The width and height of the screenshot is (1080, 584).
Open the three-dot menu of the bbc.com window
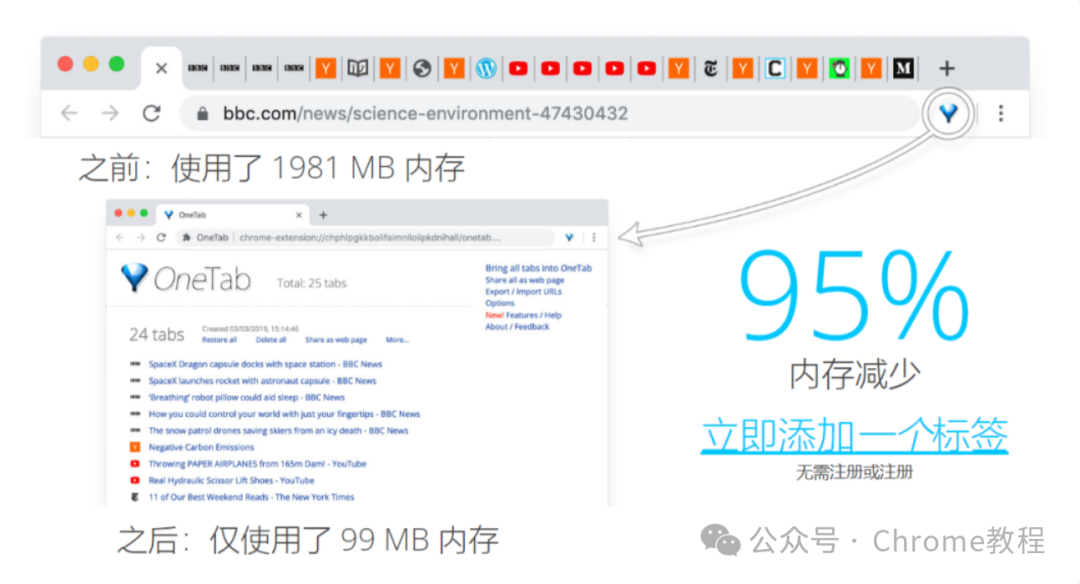click(x=1001, y=113)
